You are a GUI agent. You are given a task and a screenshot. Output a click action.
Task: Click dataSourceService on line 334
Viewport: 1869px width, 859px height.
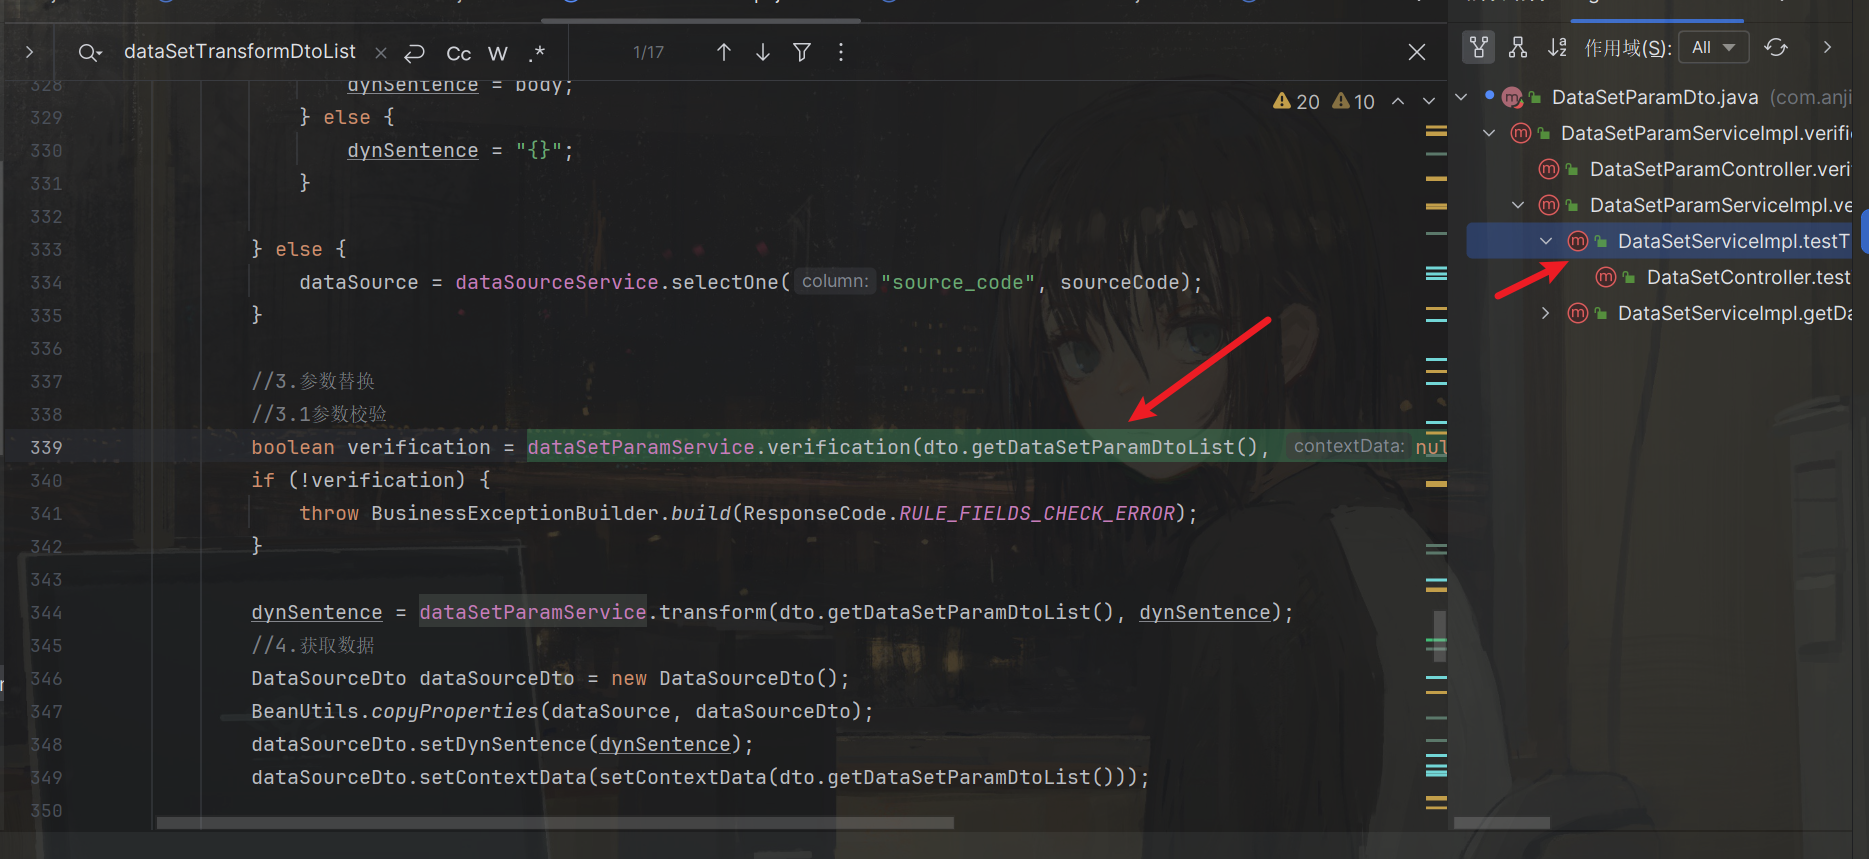coord(557,282)
